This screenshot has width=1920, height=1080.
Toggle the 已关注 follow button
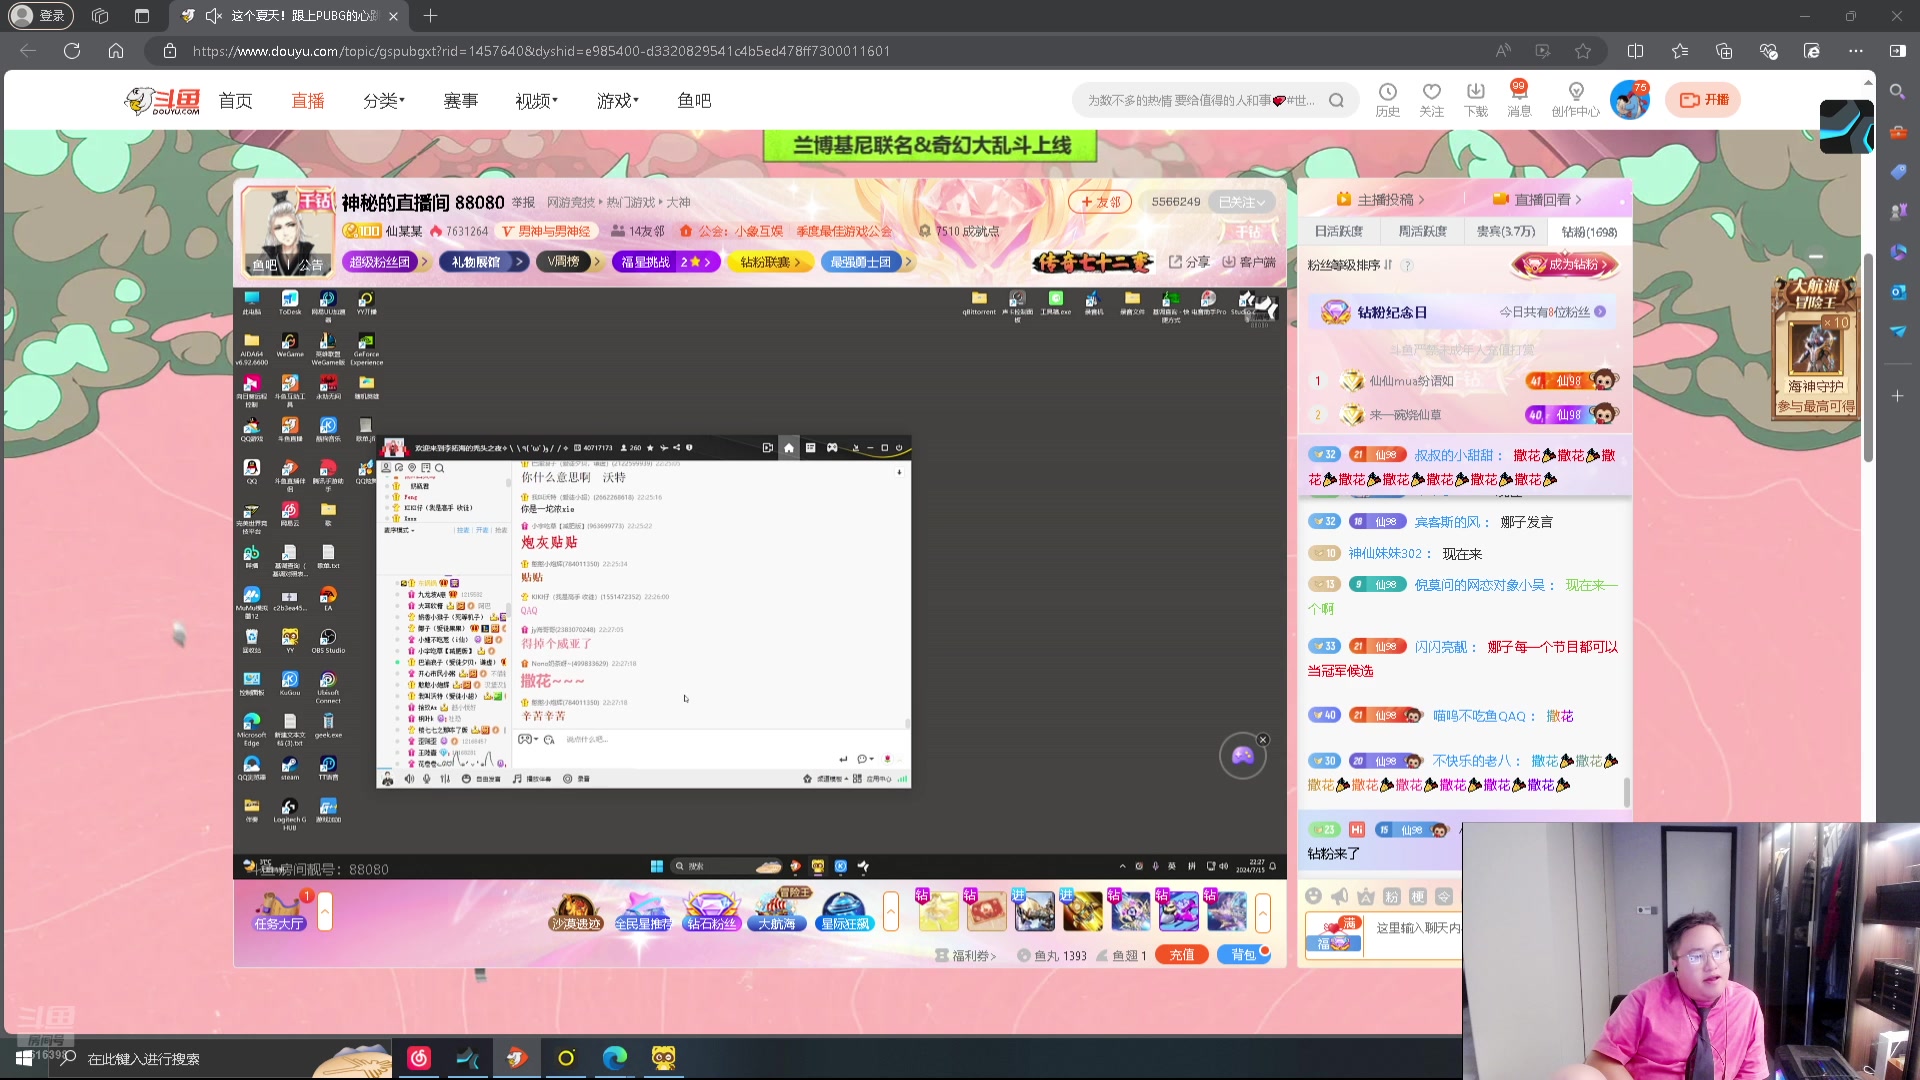(1241, 202)
